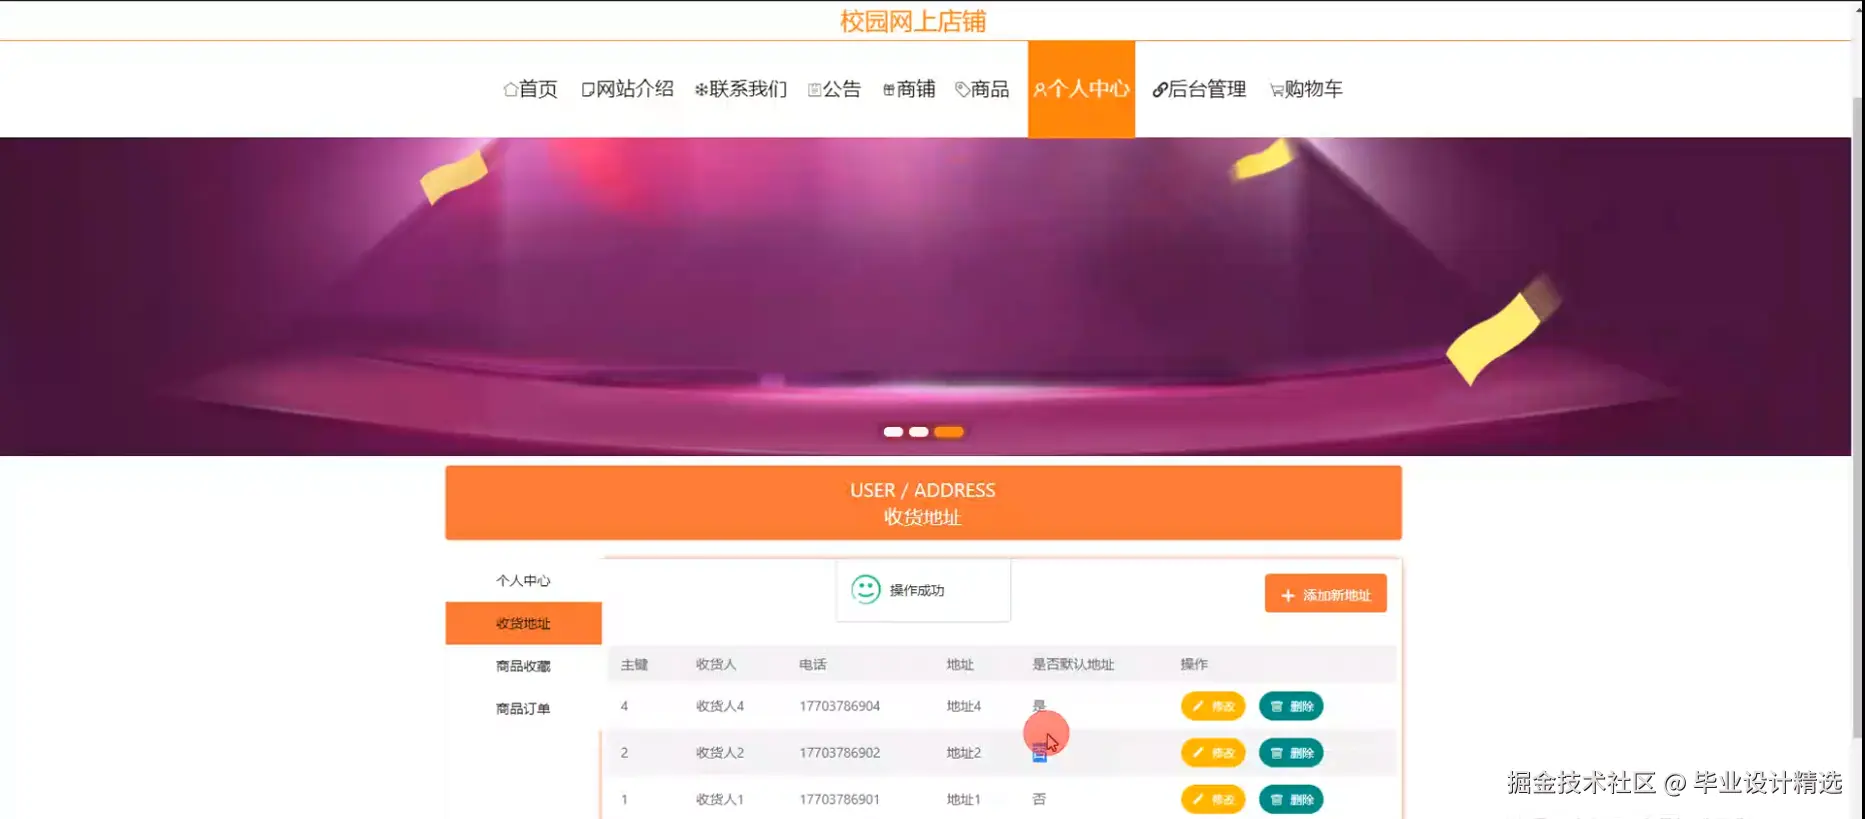Open 后台管理 admin link
The image size is (1865, 819).
point(1199,89)
